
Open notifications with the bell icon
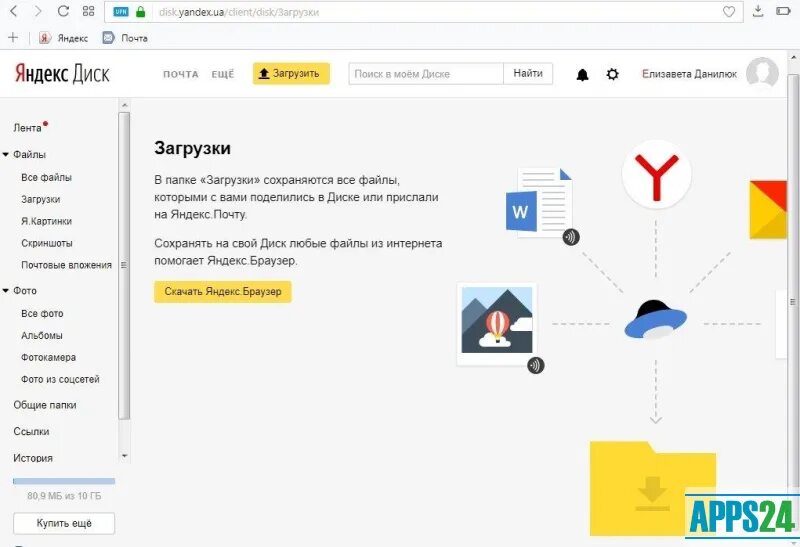pyautogui.click(x=582, y=75)
